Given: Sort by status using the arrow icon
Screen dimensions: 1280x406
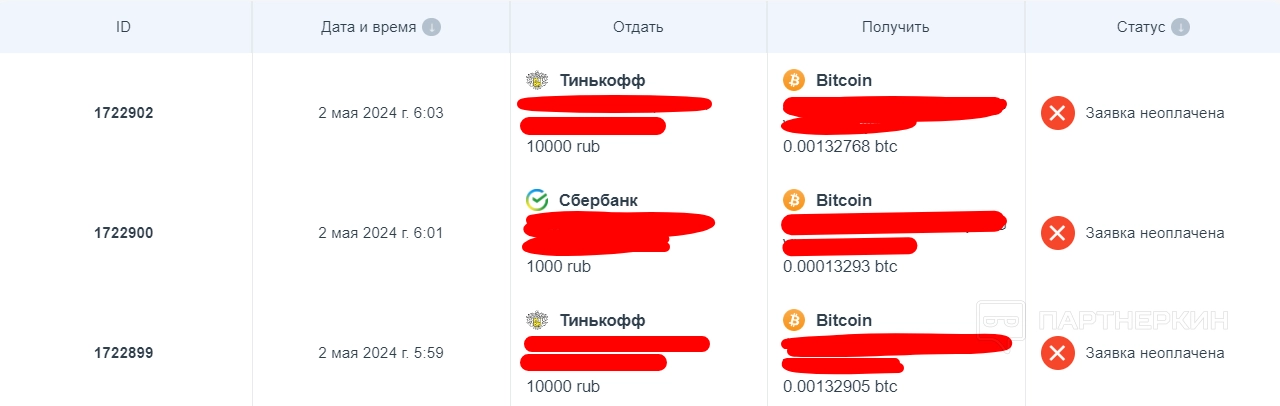Looking at the screenshot, I should (x=1180, y=27).
